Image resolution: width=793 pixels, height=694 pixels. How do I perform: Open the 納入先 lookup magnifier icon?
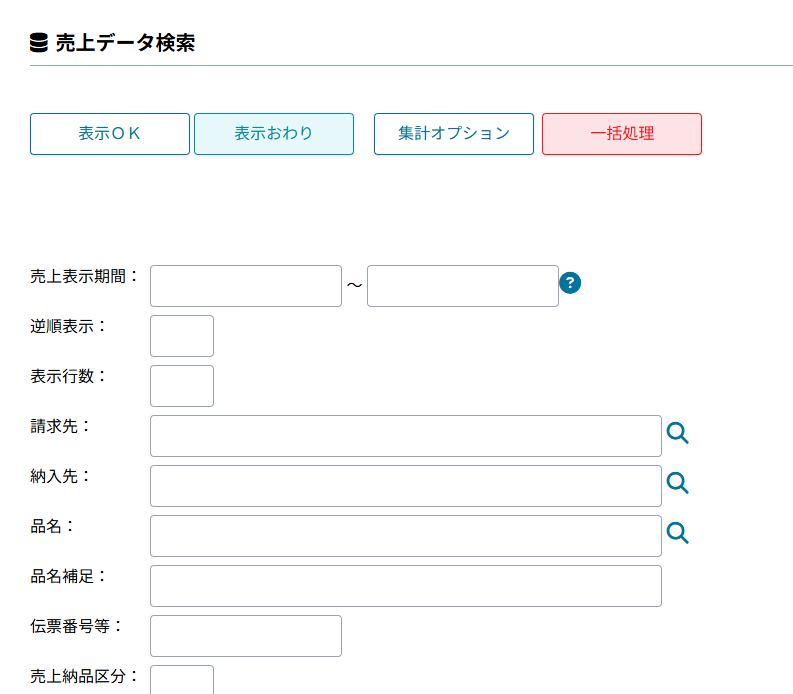pos(678,483)
